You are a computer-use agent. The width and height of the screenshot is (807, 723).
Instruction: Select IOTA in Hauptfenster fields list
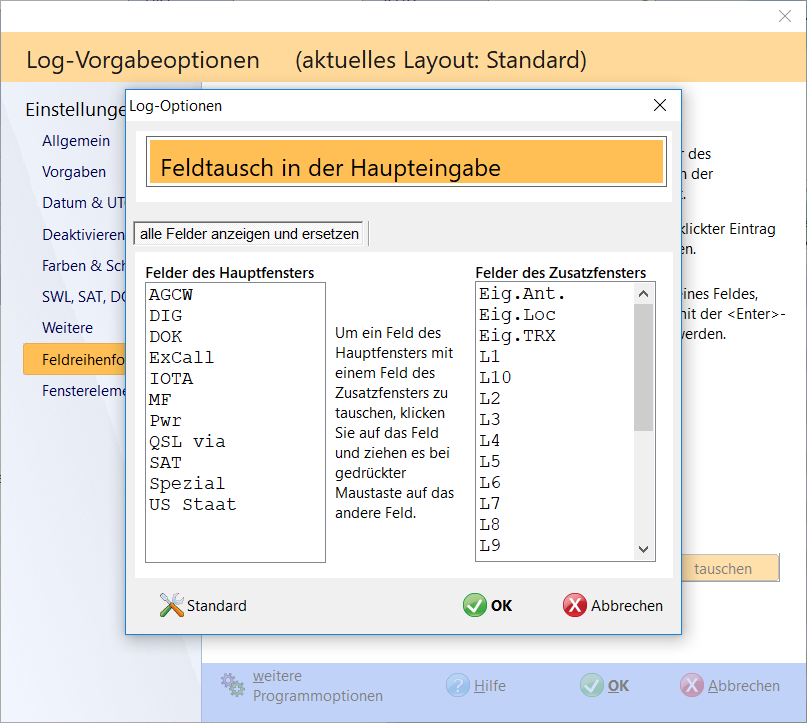[235, 379]
